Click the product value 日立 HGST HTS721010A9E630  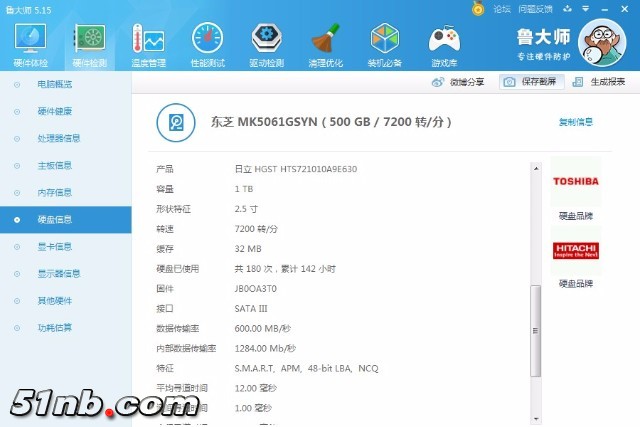tap(296, 169)
